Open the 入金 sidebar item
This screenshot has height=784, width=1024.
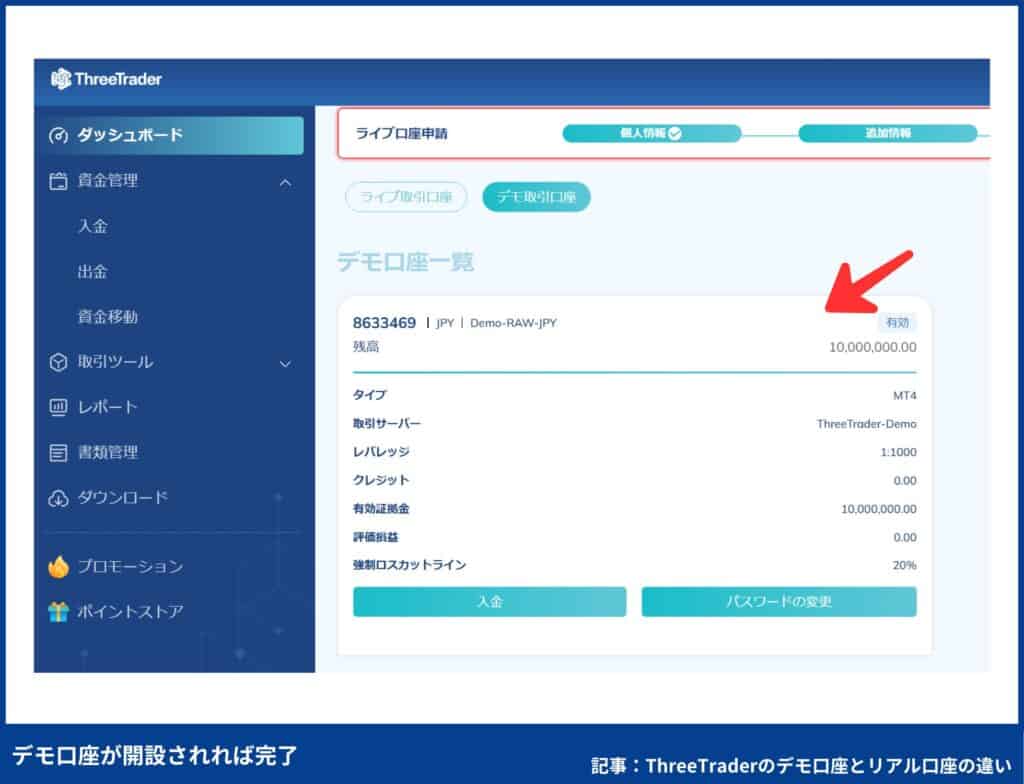pyautogui.click(x=93, y=226)
